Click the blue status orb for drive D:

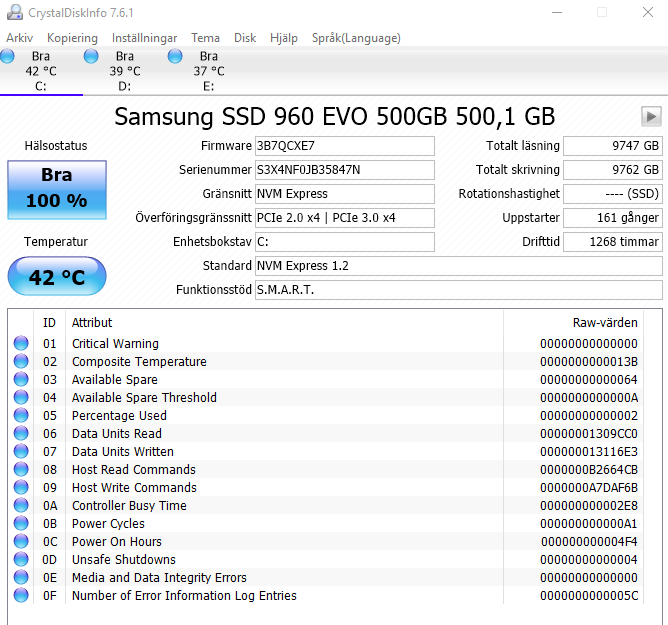click(91, 56)
